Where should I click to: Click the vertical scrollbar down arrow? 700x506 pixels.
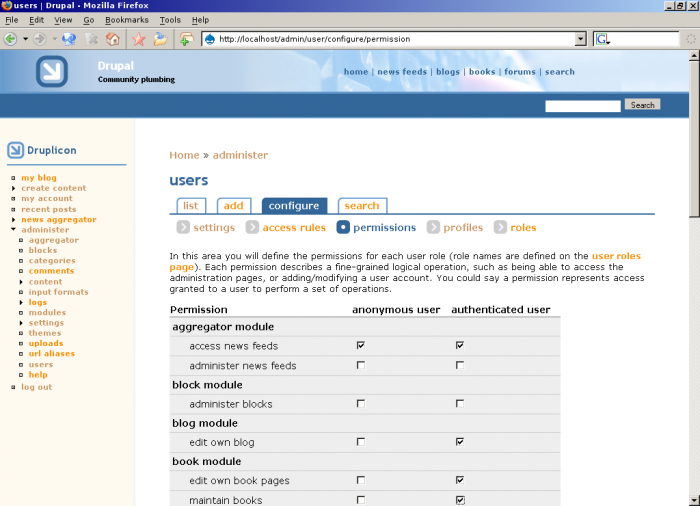tap(694, 501)
